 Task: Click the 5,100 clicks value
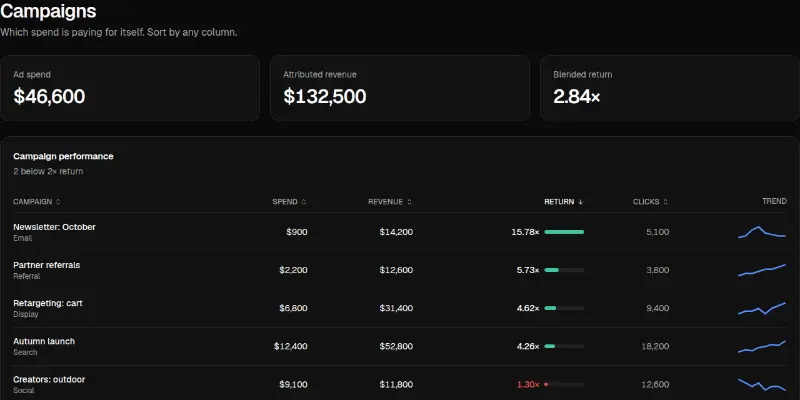coord(658,232)
